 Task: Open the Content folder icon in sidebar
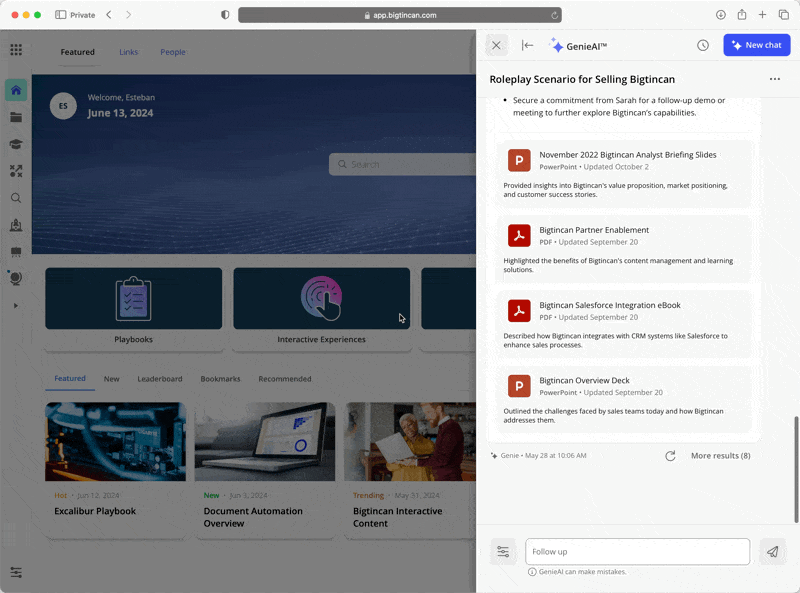point(16,117)
